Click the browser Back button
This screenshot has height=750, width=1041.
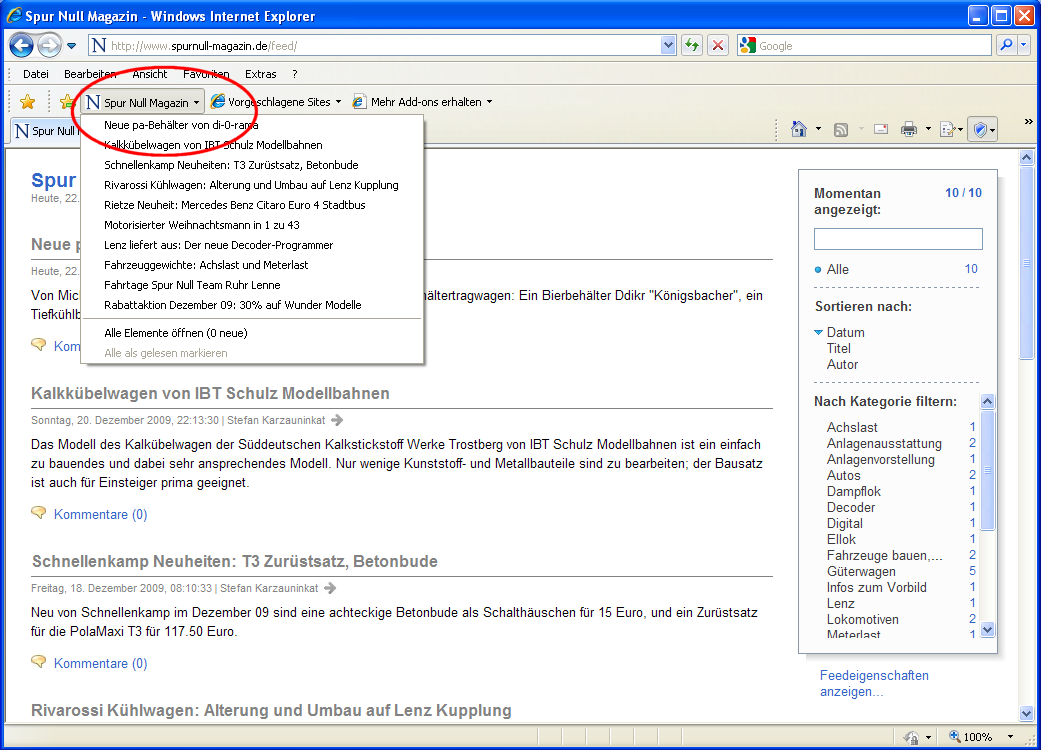point(22,45)
